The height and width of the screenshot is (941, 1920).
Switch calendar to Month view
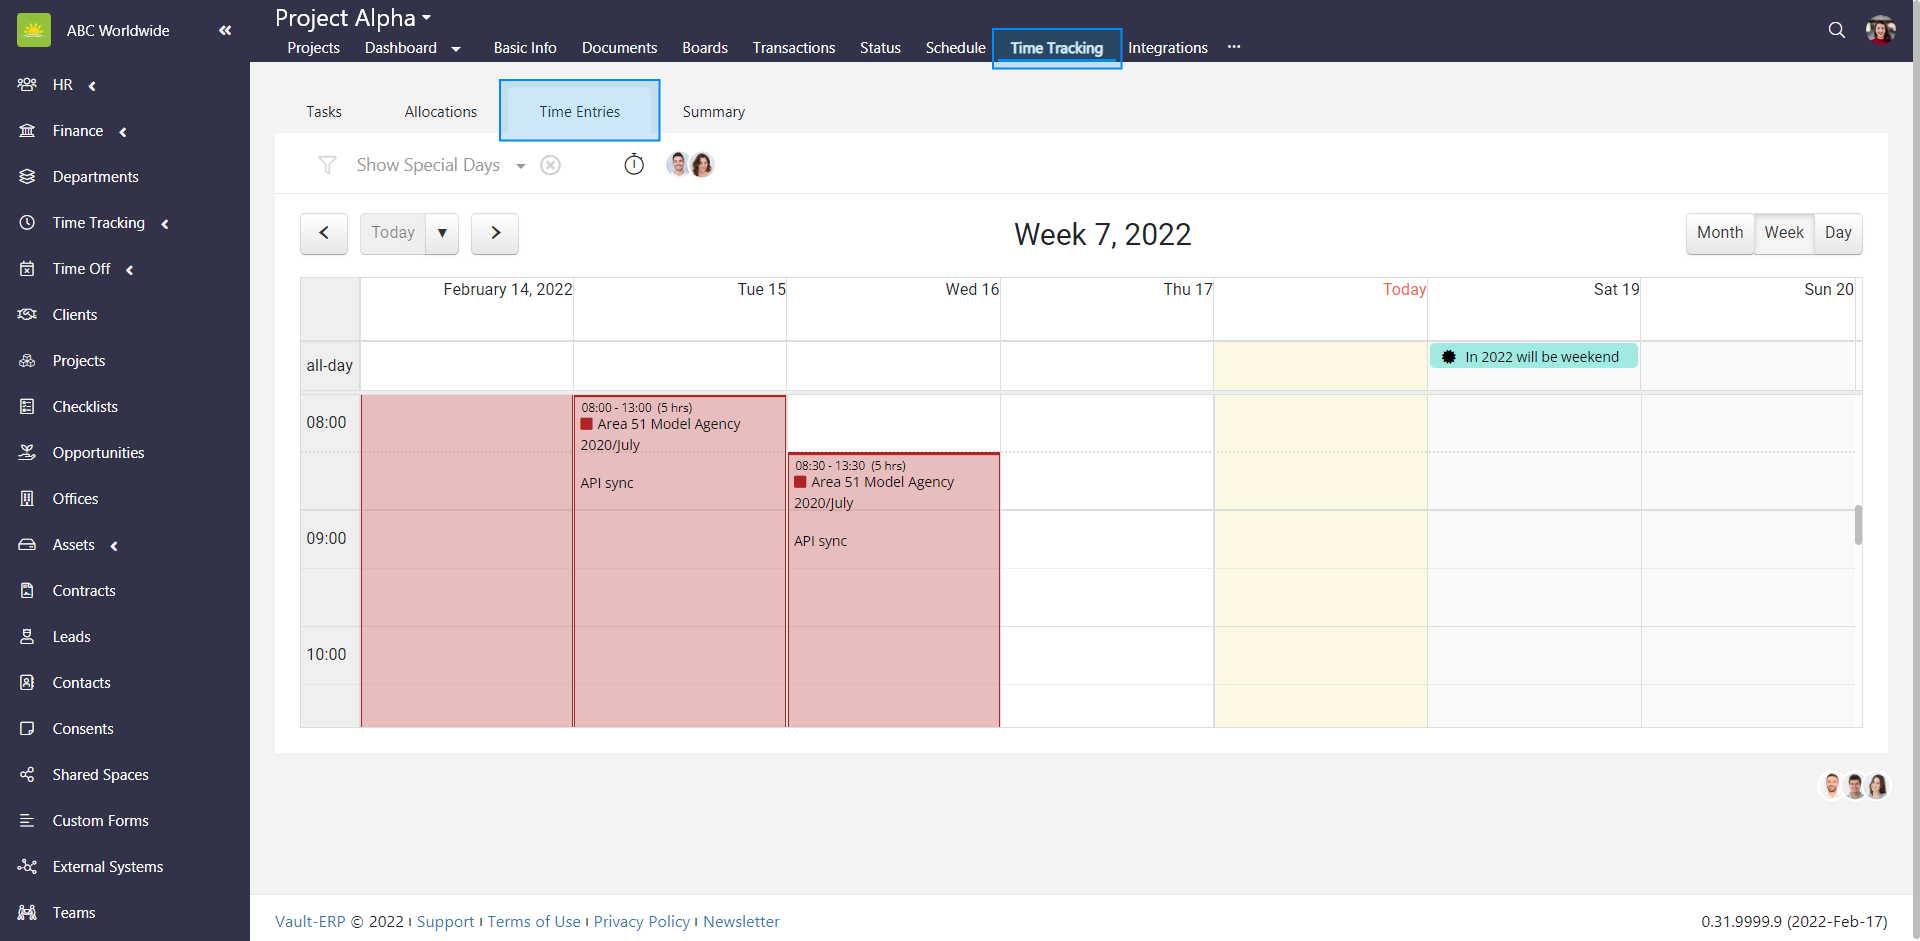pyautogui.click(x=1719, y=233)
